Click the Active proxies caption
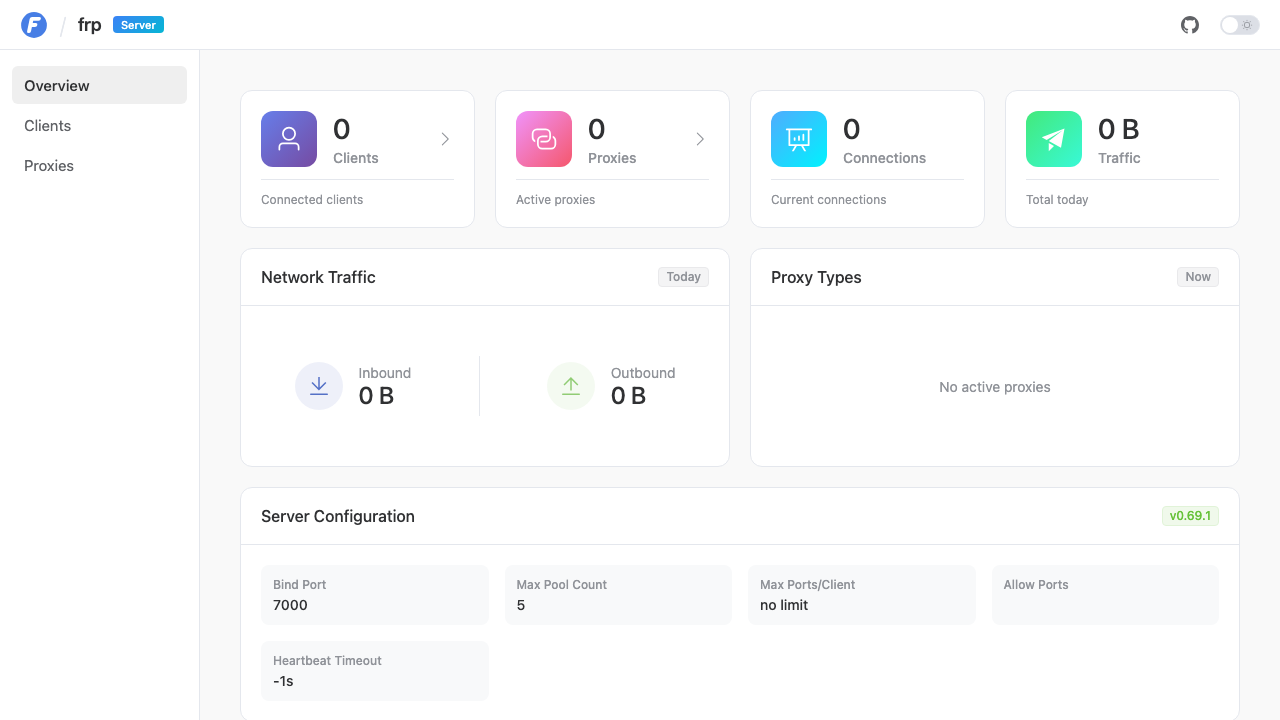Viewport: 1280px width, 720px height. coord(555,200)
